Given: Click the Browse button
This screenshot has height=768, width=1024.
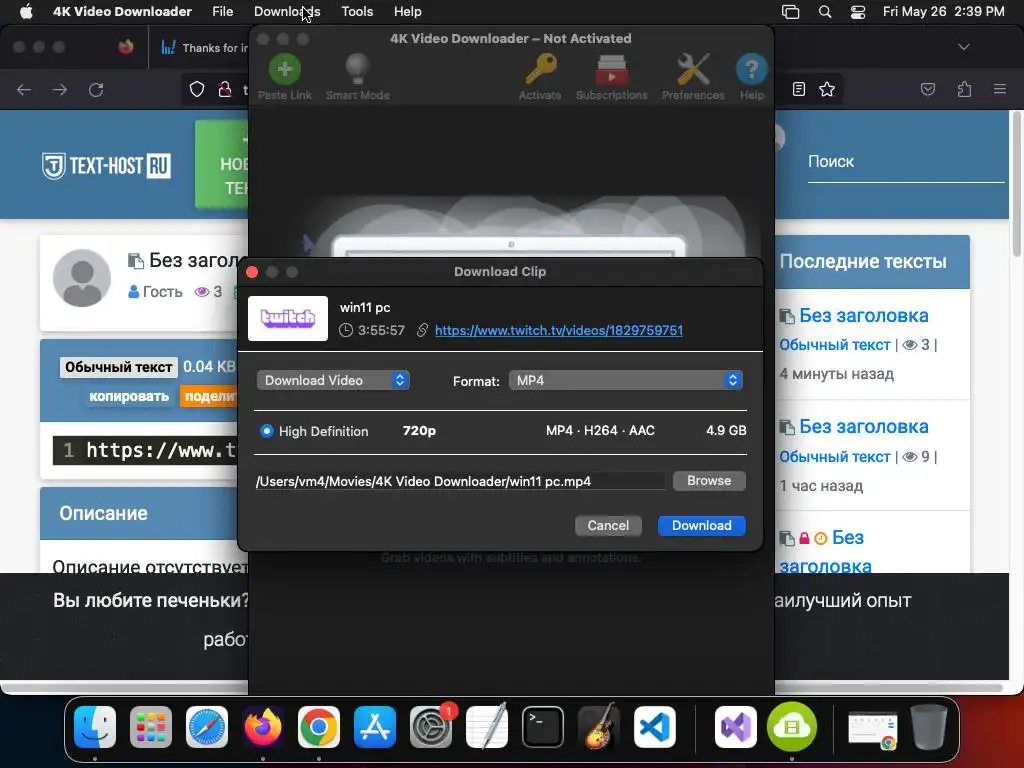Looking at the screenshot, I should coord(709,481).
